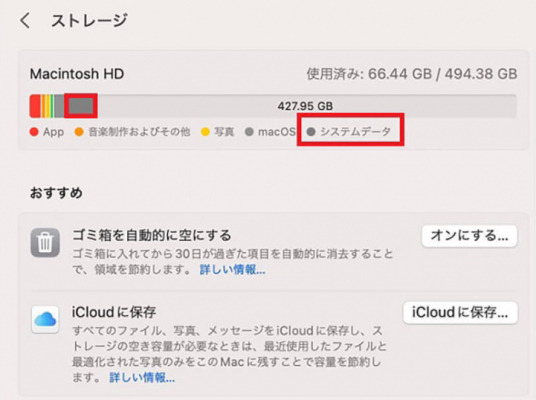Click the オンにする... button
Screen dimensions: 536x400
click(x=469, y=236)
